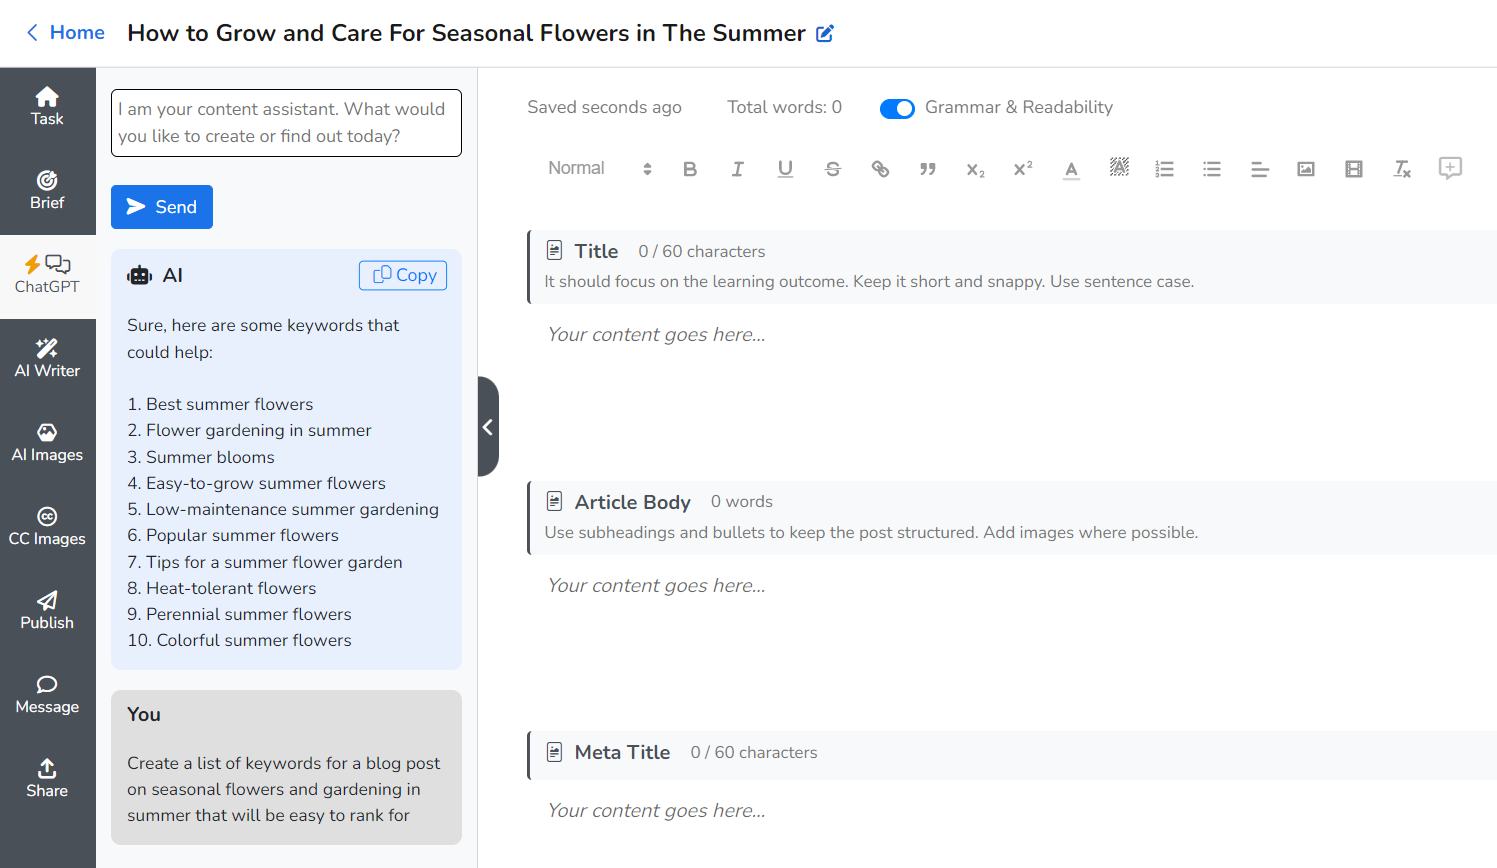The width and height of the screenshot is (1497, 868).
Task: Open the Message panel
Action: (x=46, y=694)
